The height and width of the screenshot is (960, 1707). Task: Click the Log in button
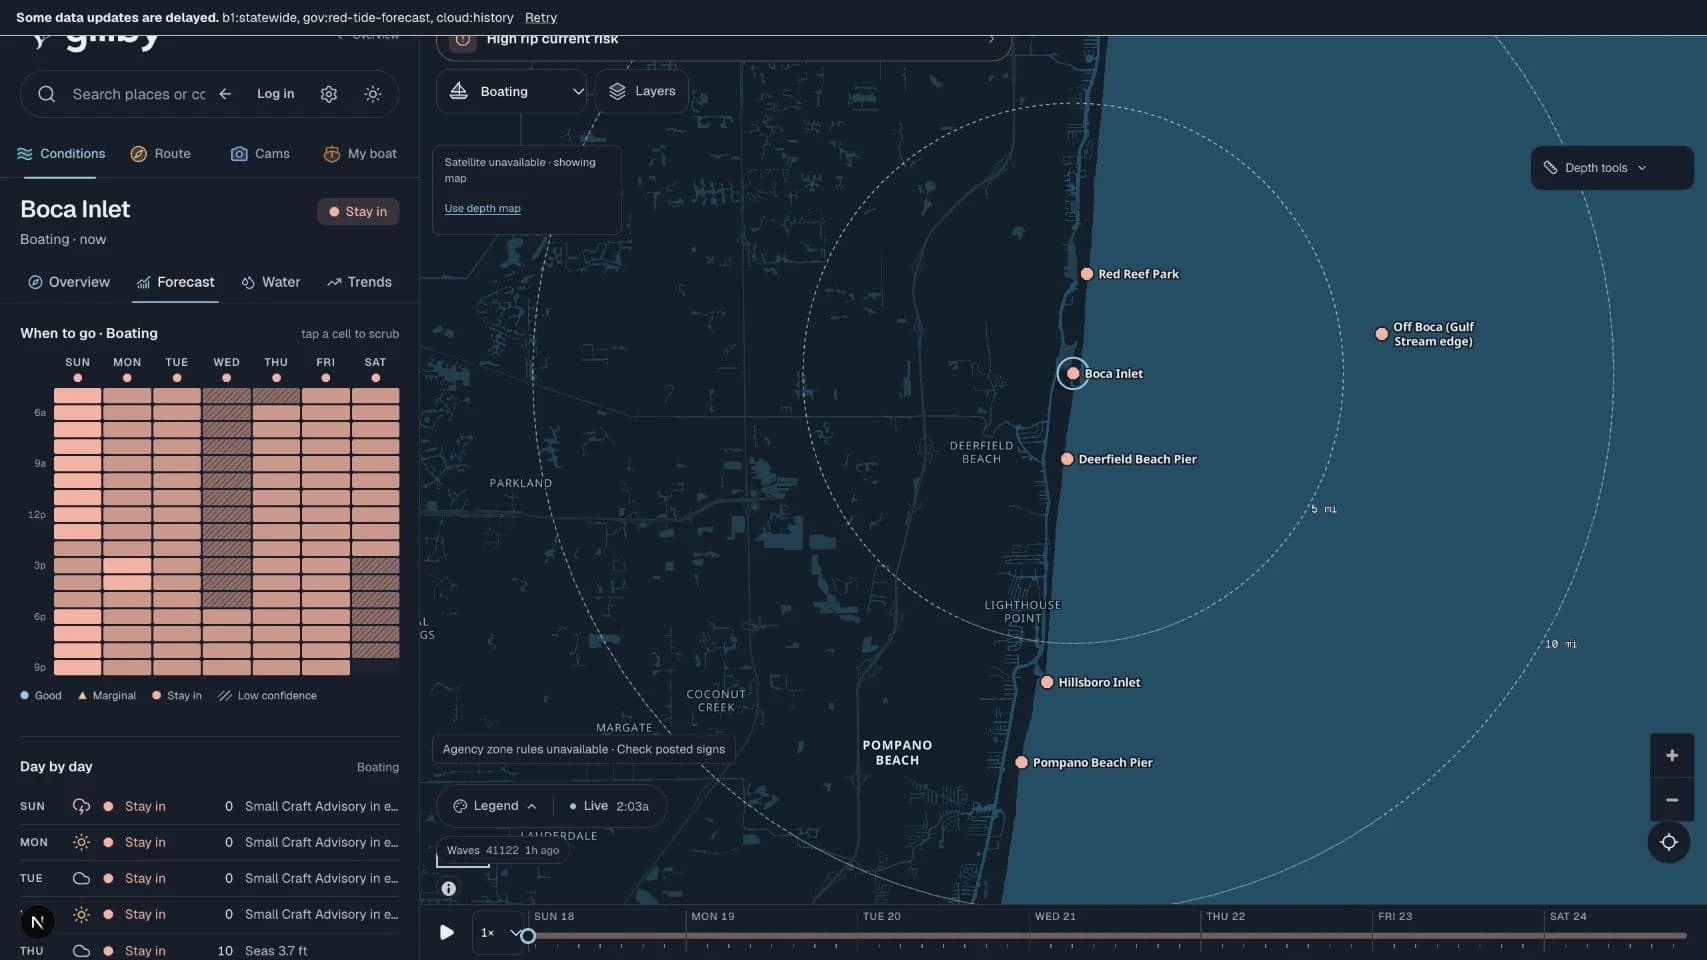275,94
